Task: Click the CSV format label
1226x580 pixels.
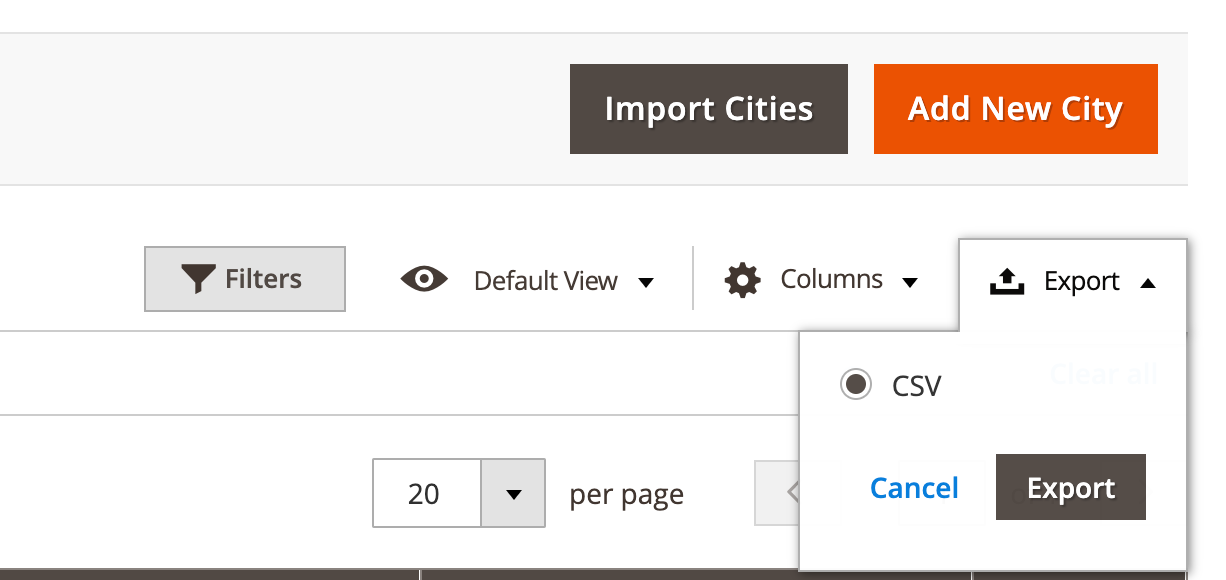Action: coord(917,385)
